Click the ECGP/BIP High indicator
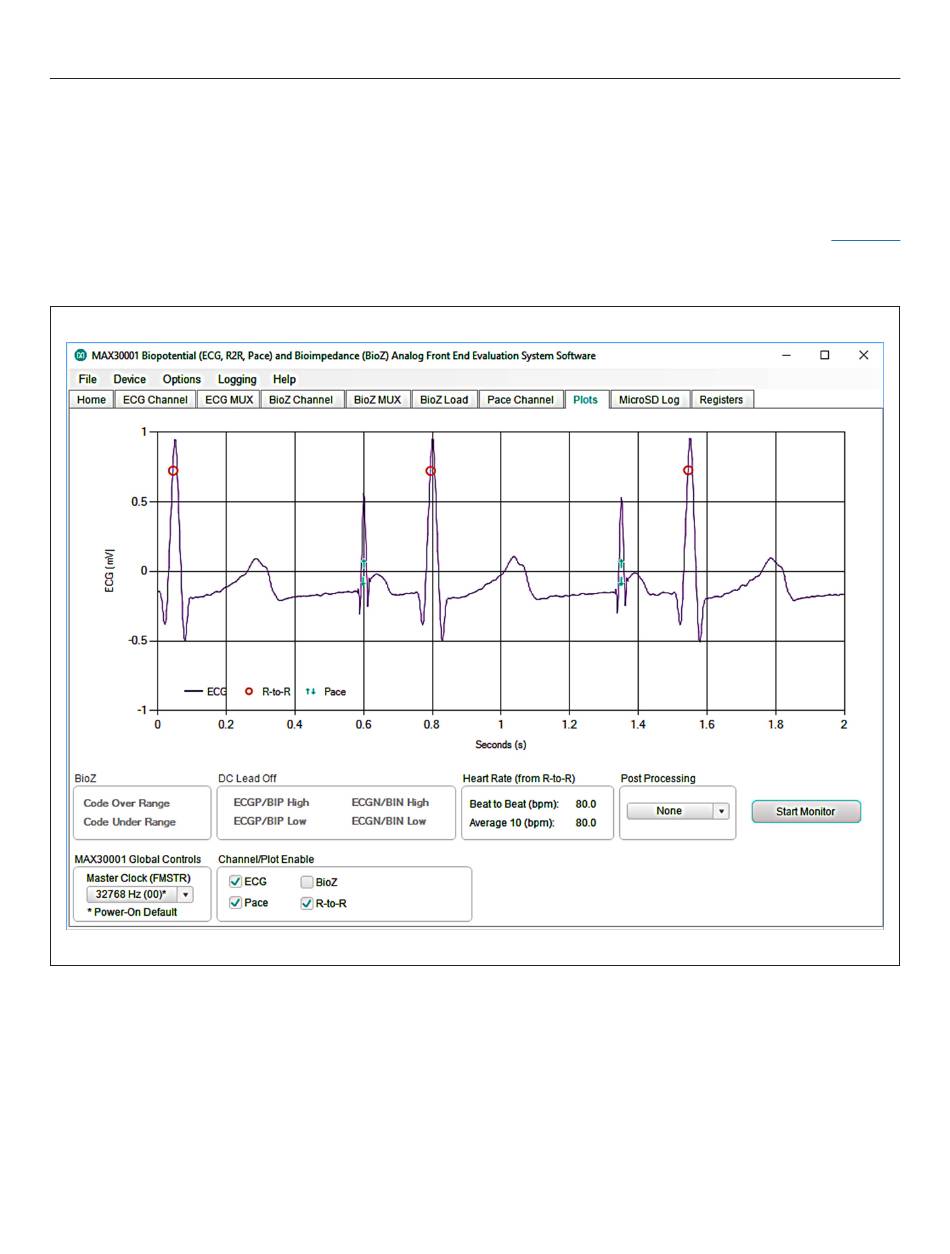This screenshot has width=950, height=1254. tap(271, 802)
